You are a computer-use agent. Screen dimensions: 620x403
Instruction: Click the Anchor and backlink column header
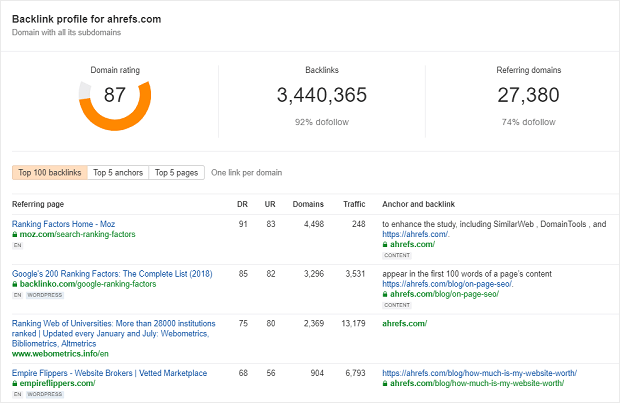419,204
